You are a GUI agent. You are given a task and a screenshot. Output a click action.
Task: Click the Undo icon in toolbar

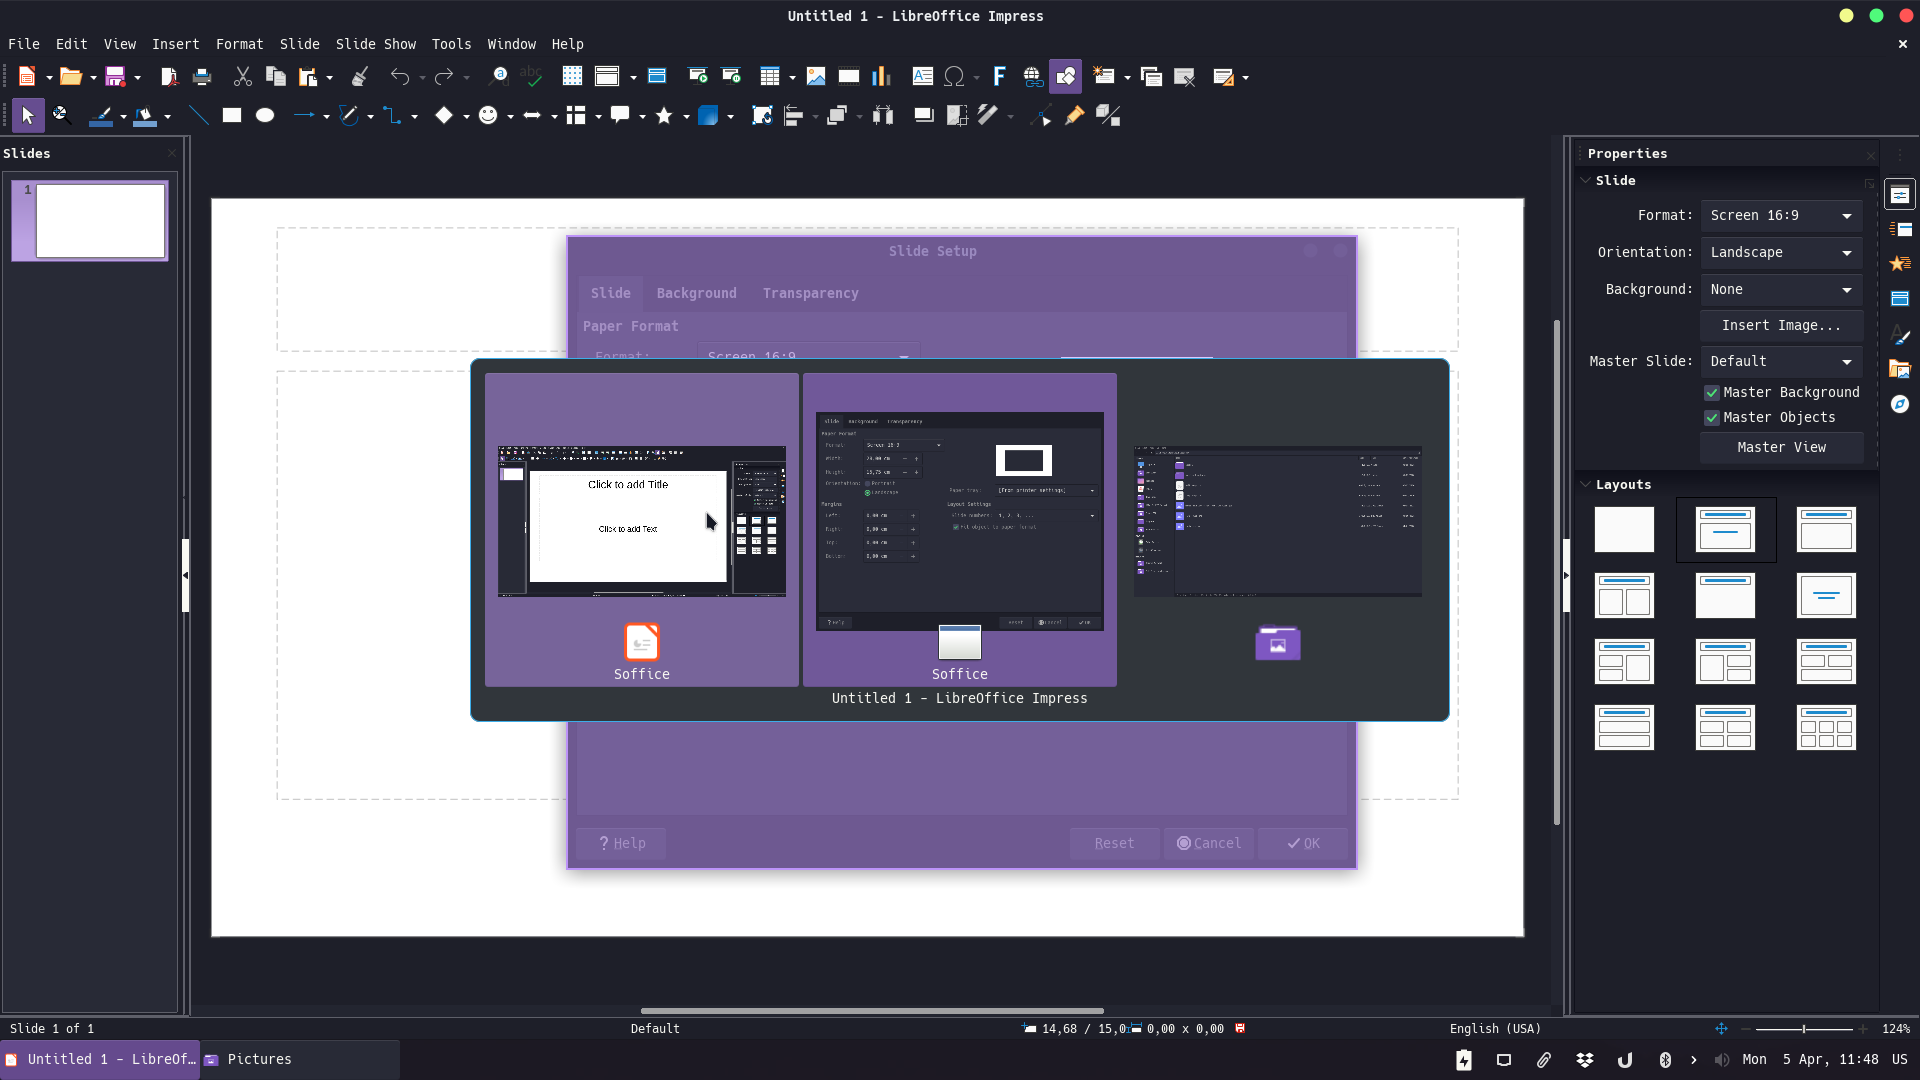click(x=400, y=76)
